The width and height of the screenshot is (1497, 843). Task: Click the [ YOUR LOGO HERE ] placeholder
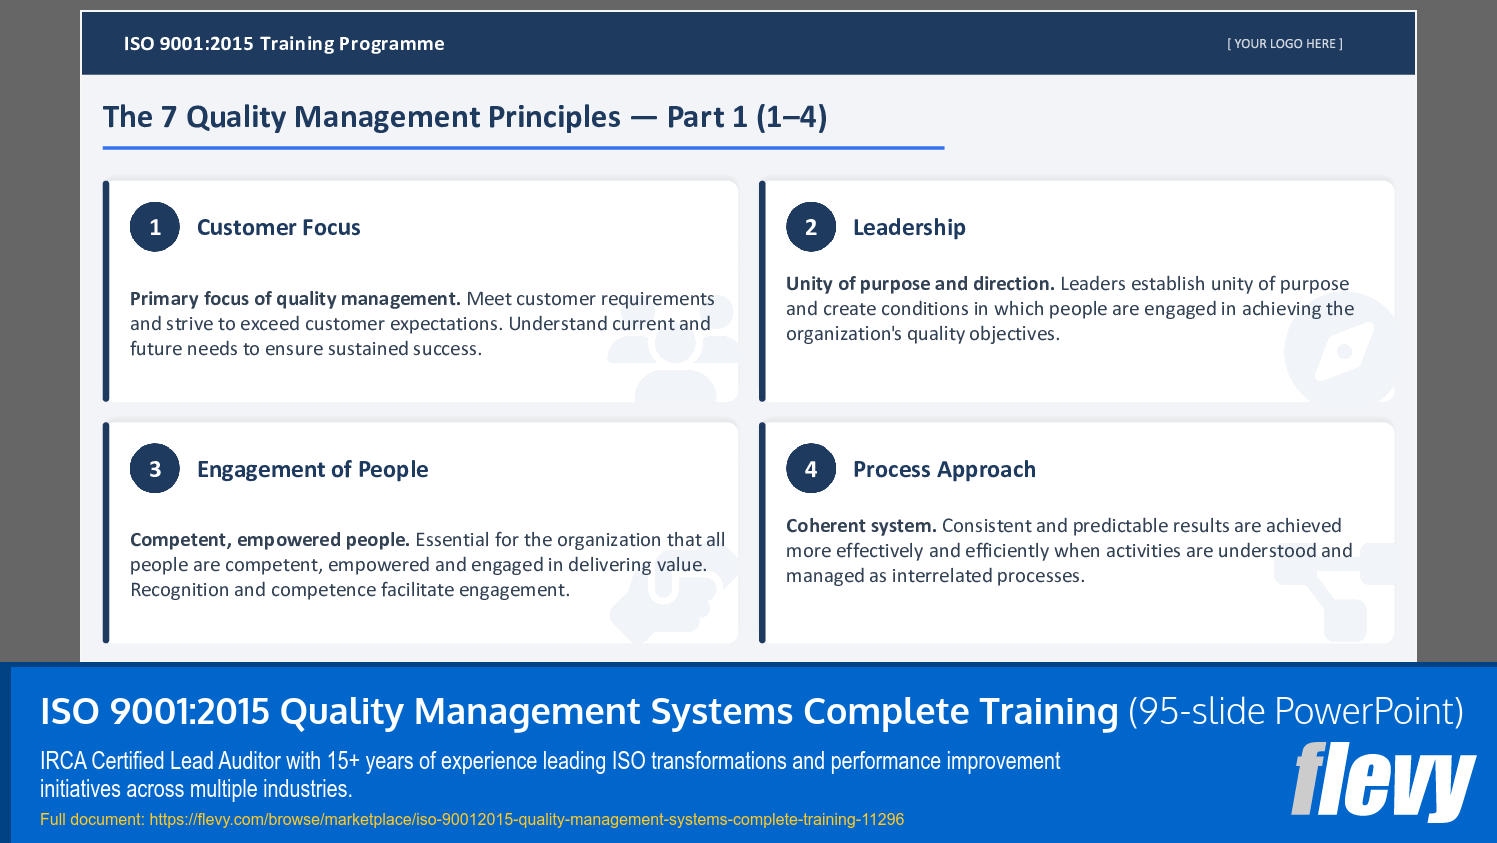[x=1284, y=43]
